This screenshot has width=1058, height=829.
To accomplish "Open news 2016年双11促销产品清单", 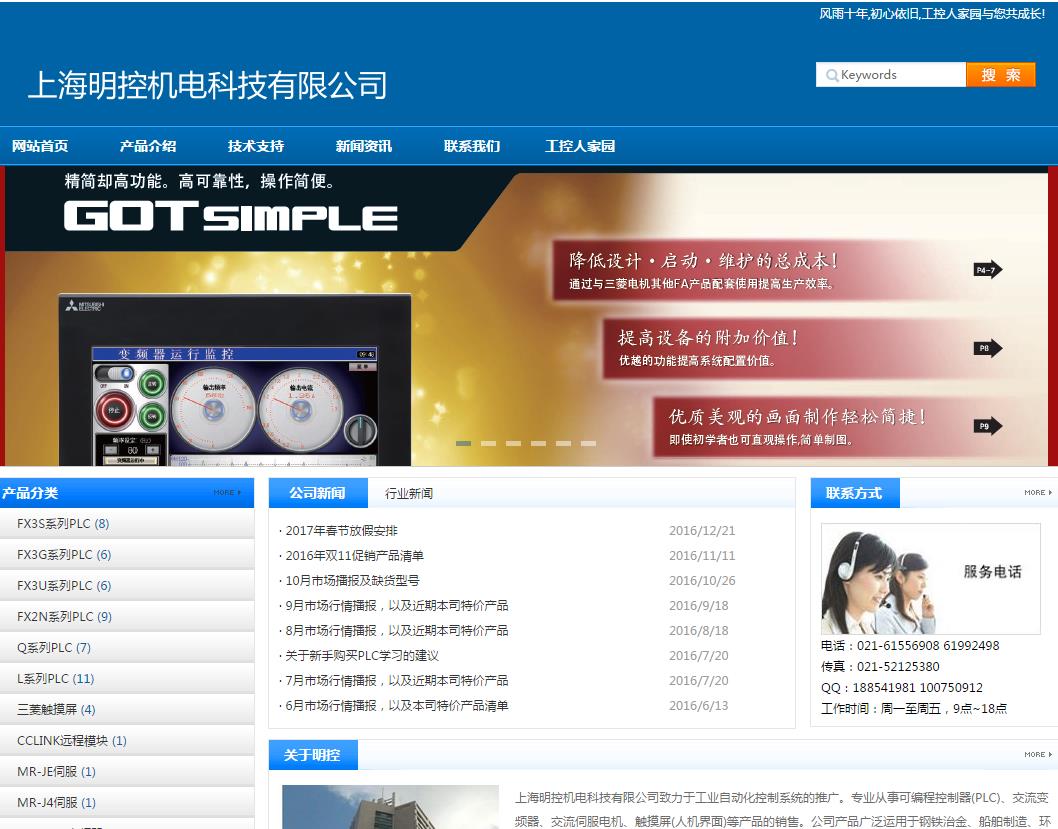I will (x=354, y=556).
